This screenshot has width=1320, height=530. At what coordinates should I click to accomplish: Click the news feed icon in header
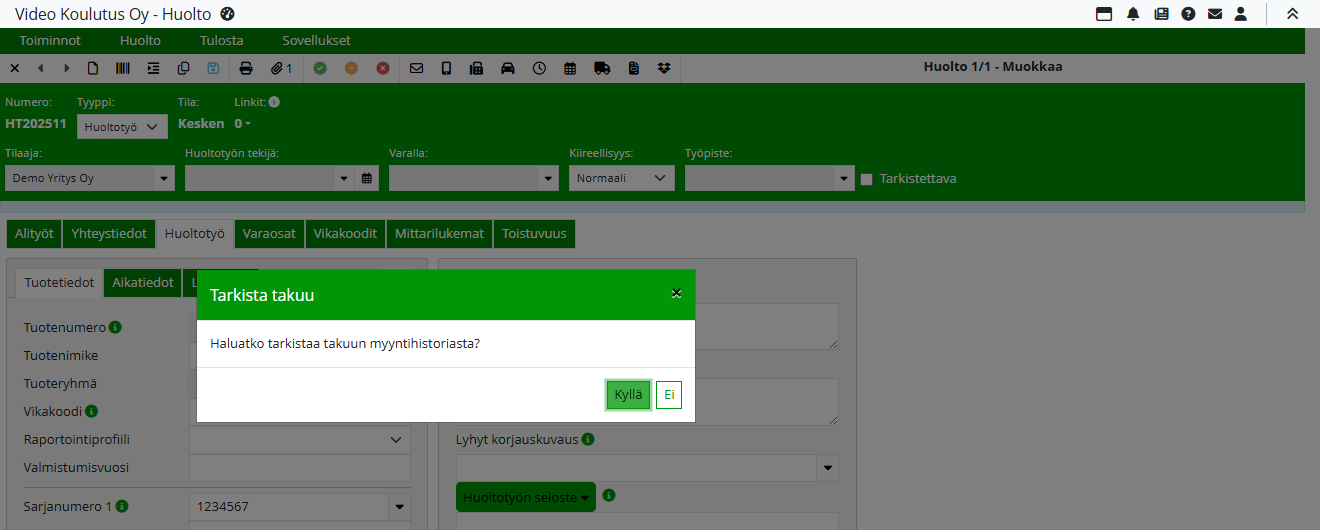1161,14
